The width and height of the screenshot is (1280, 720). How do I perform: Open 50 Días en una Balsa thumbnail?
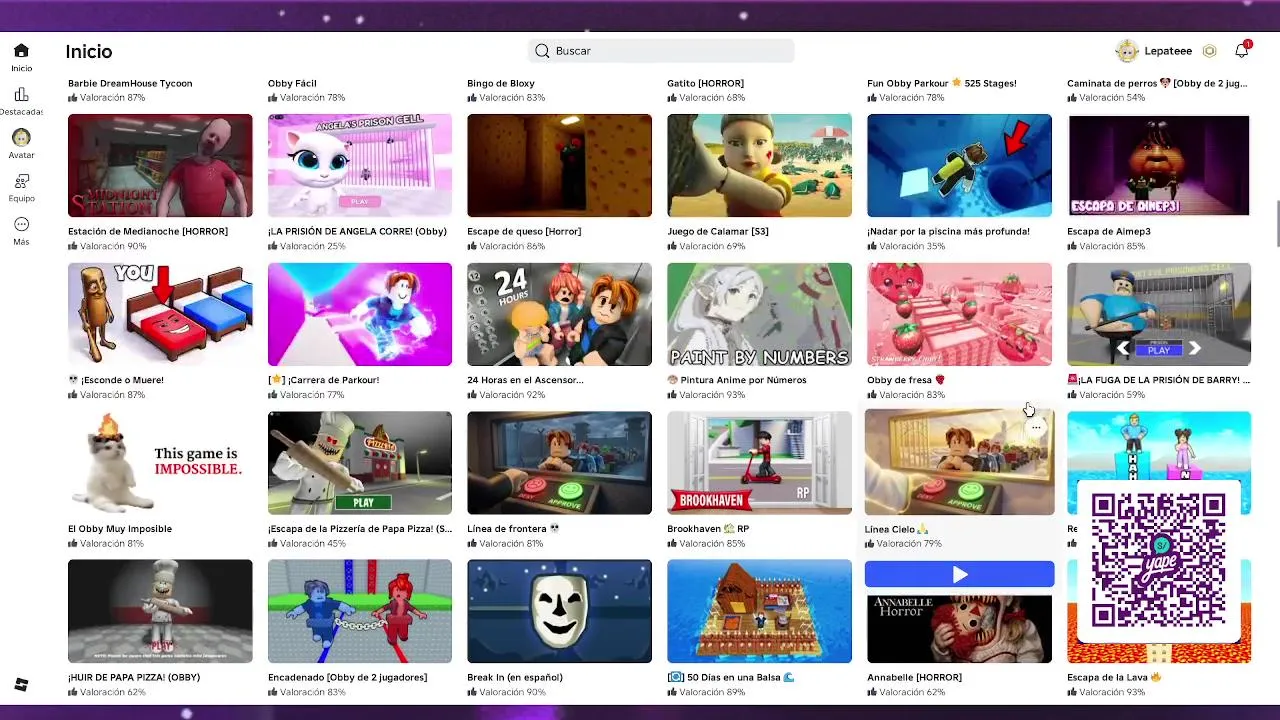point(759,611)
